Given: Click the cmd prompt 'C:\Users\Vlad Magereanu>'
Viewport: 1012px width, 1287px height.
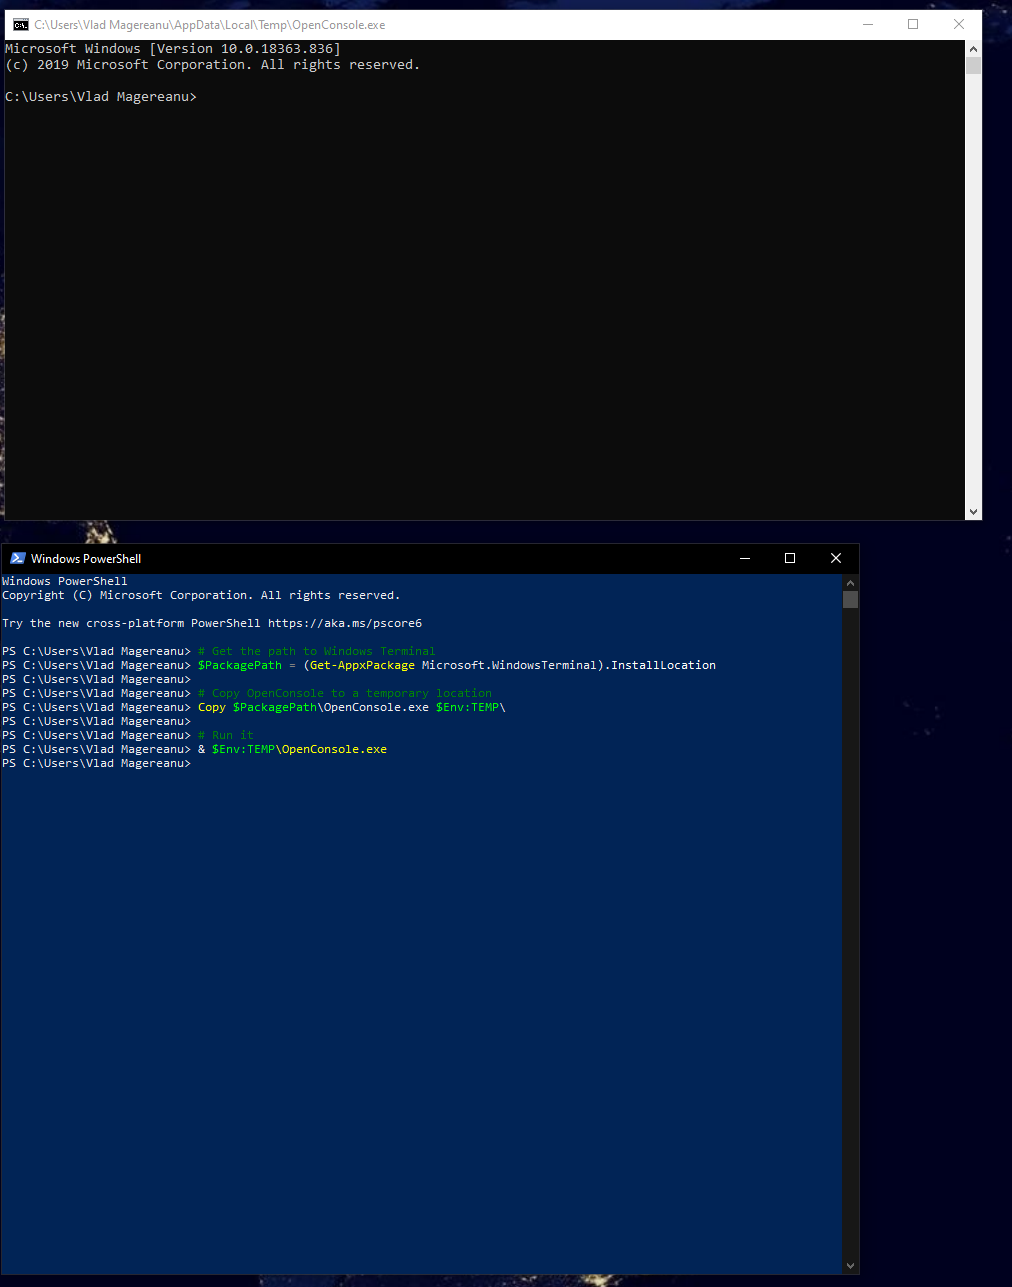Looking at the screenshot, I should pos(101,96).
